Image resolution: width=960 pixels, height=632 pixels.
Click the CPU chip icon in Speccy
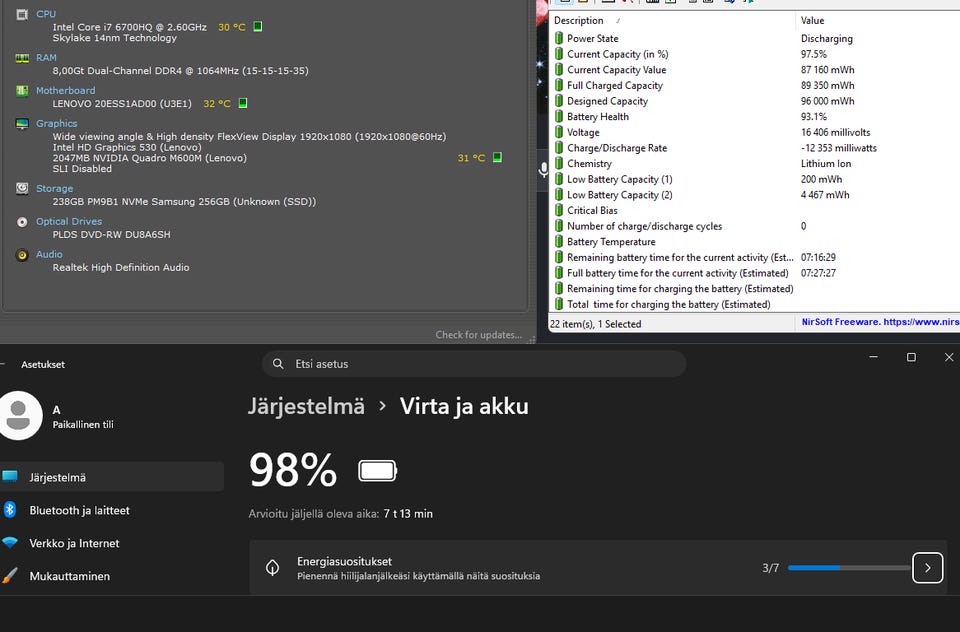22,14
